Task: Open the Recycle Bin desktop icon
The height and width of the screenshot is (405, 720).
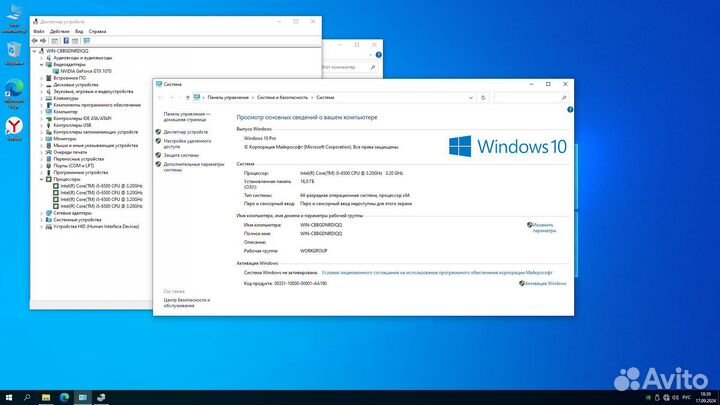Action: tap(14, 54)
